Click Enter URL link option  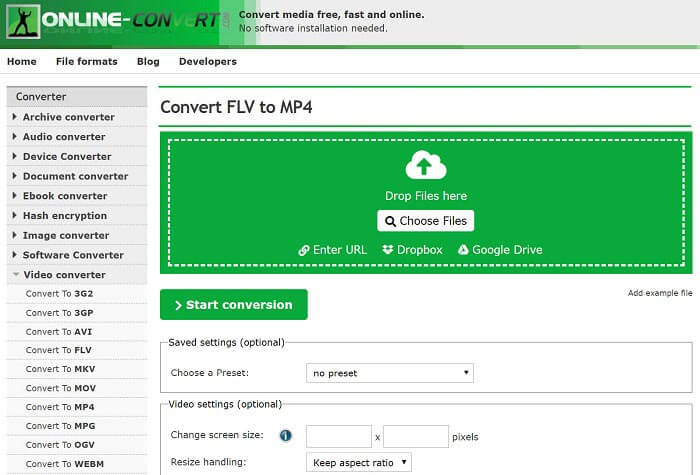[x=333, y=250]
